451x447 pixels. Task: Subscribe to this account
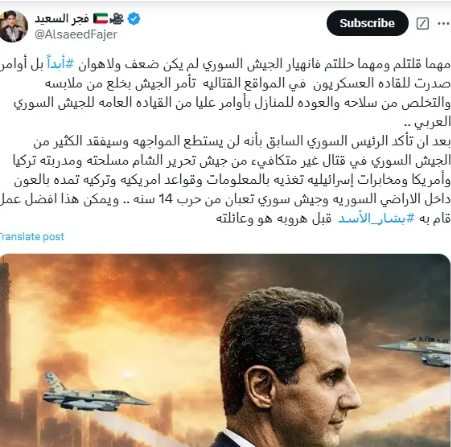[x=367, y=23]
